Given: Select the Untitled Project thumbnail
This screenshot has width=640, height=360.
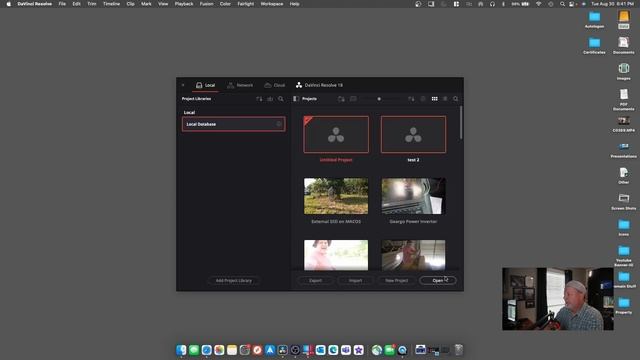Looking at the screenshot, I should coord(336,135).
